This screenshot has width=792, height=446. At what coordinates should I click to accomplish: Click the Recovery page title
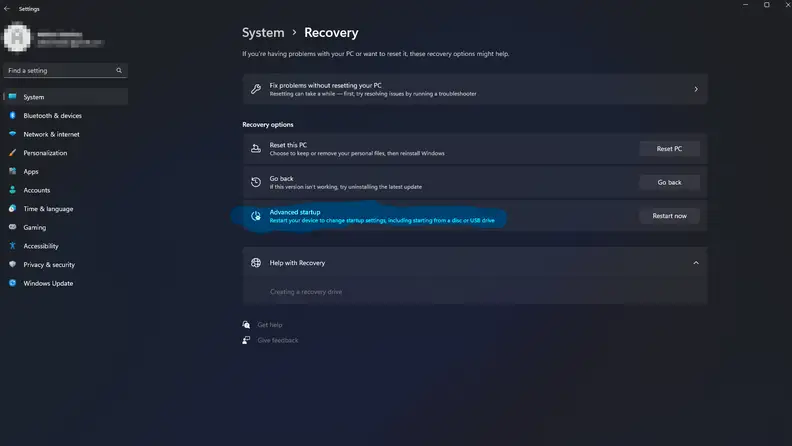[x=331, y=32]
